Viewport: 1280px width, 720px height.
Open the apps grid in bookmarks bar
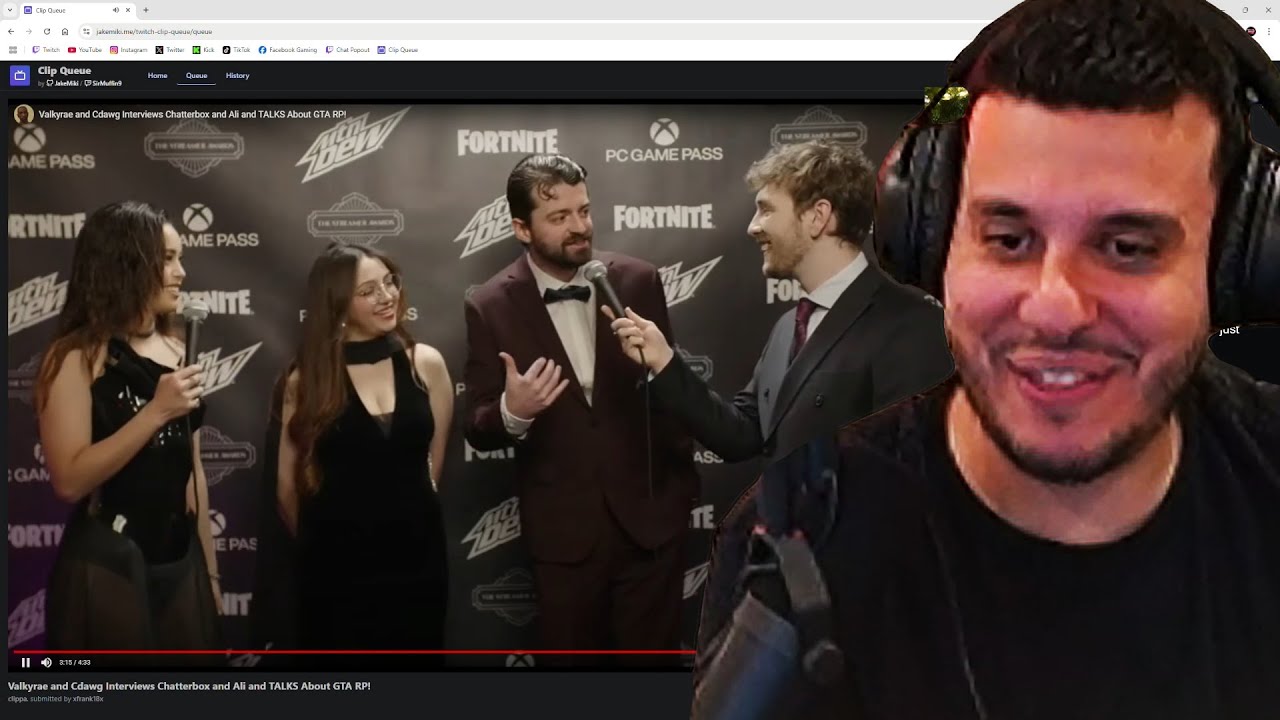pyautogui.click(x=13, y=49)
